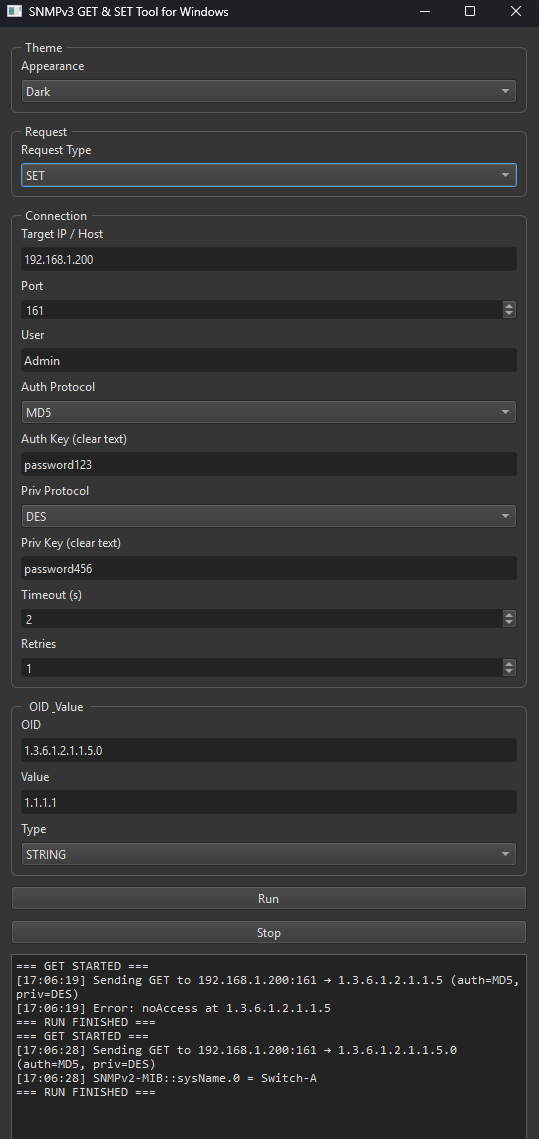
Task: Click the Run button
Action: click(268, 899)
